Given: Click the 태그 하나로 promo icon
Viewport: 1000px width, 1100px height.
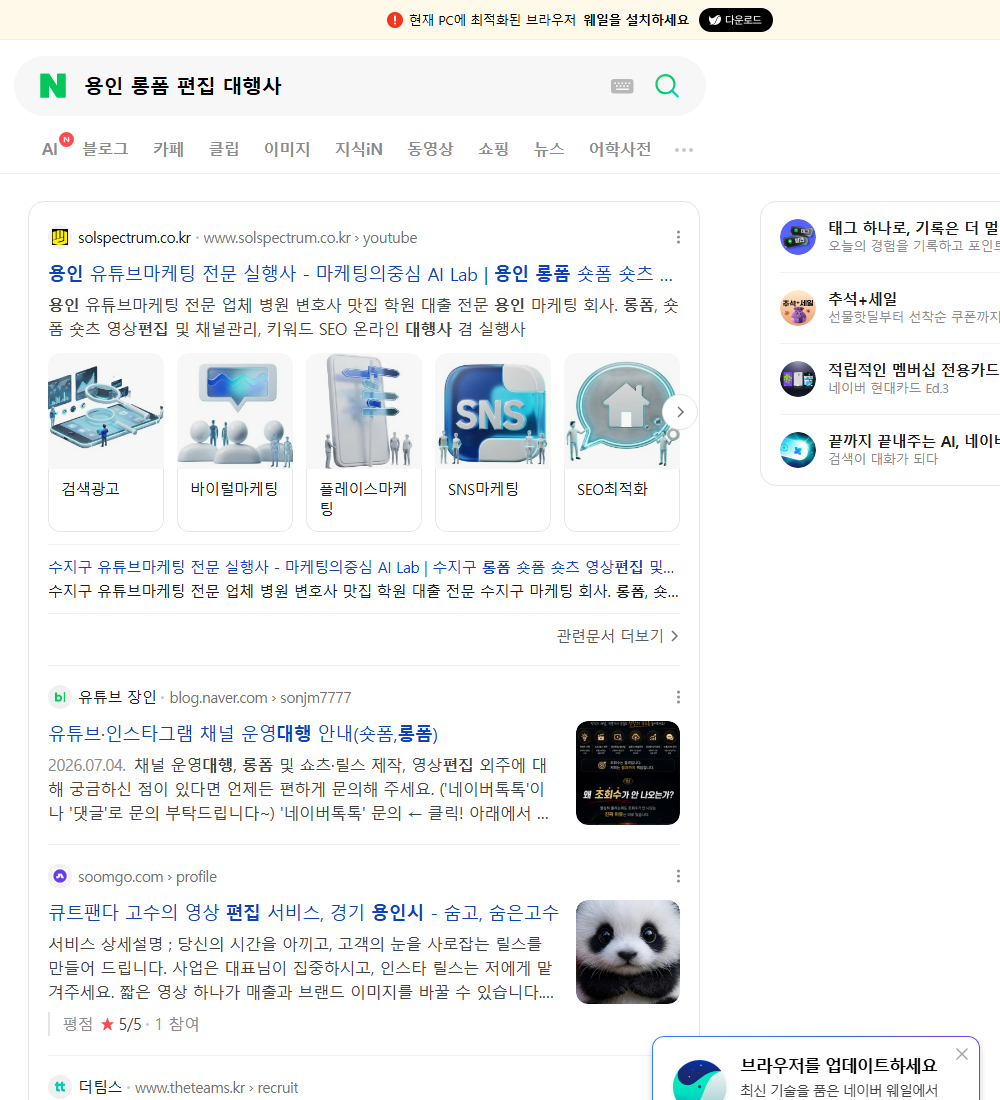Looking at the screenshot, I should coord(798,236).
